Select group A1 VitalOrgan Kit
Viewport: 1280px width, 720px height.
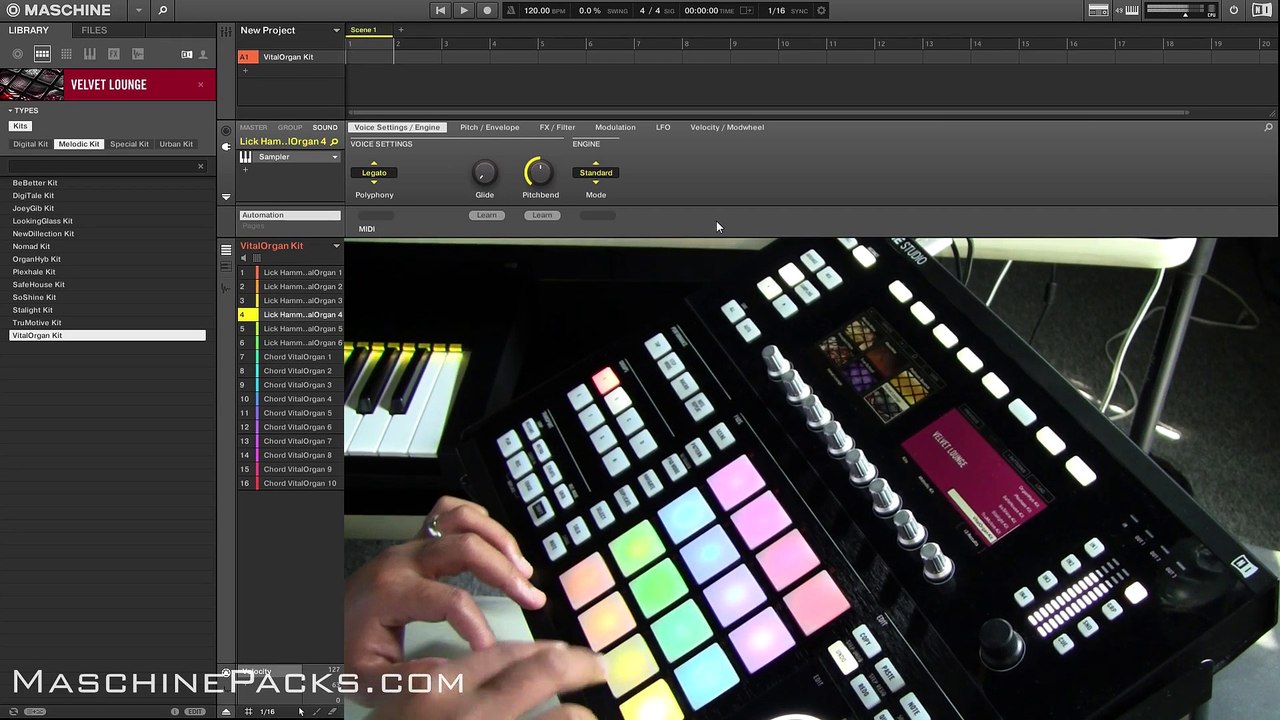click(290, 57)
